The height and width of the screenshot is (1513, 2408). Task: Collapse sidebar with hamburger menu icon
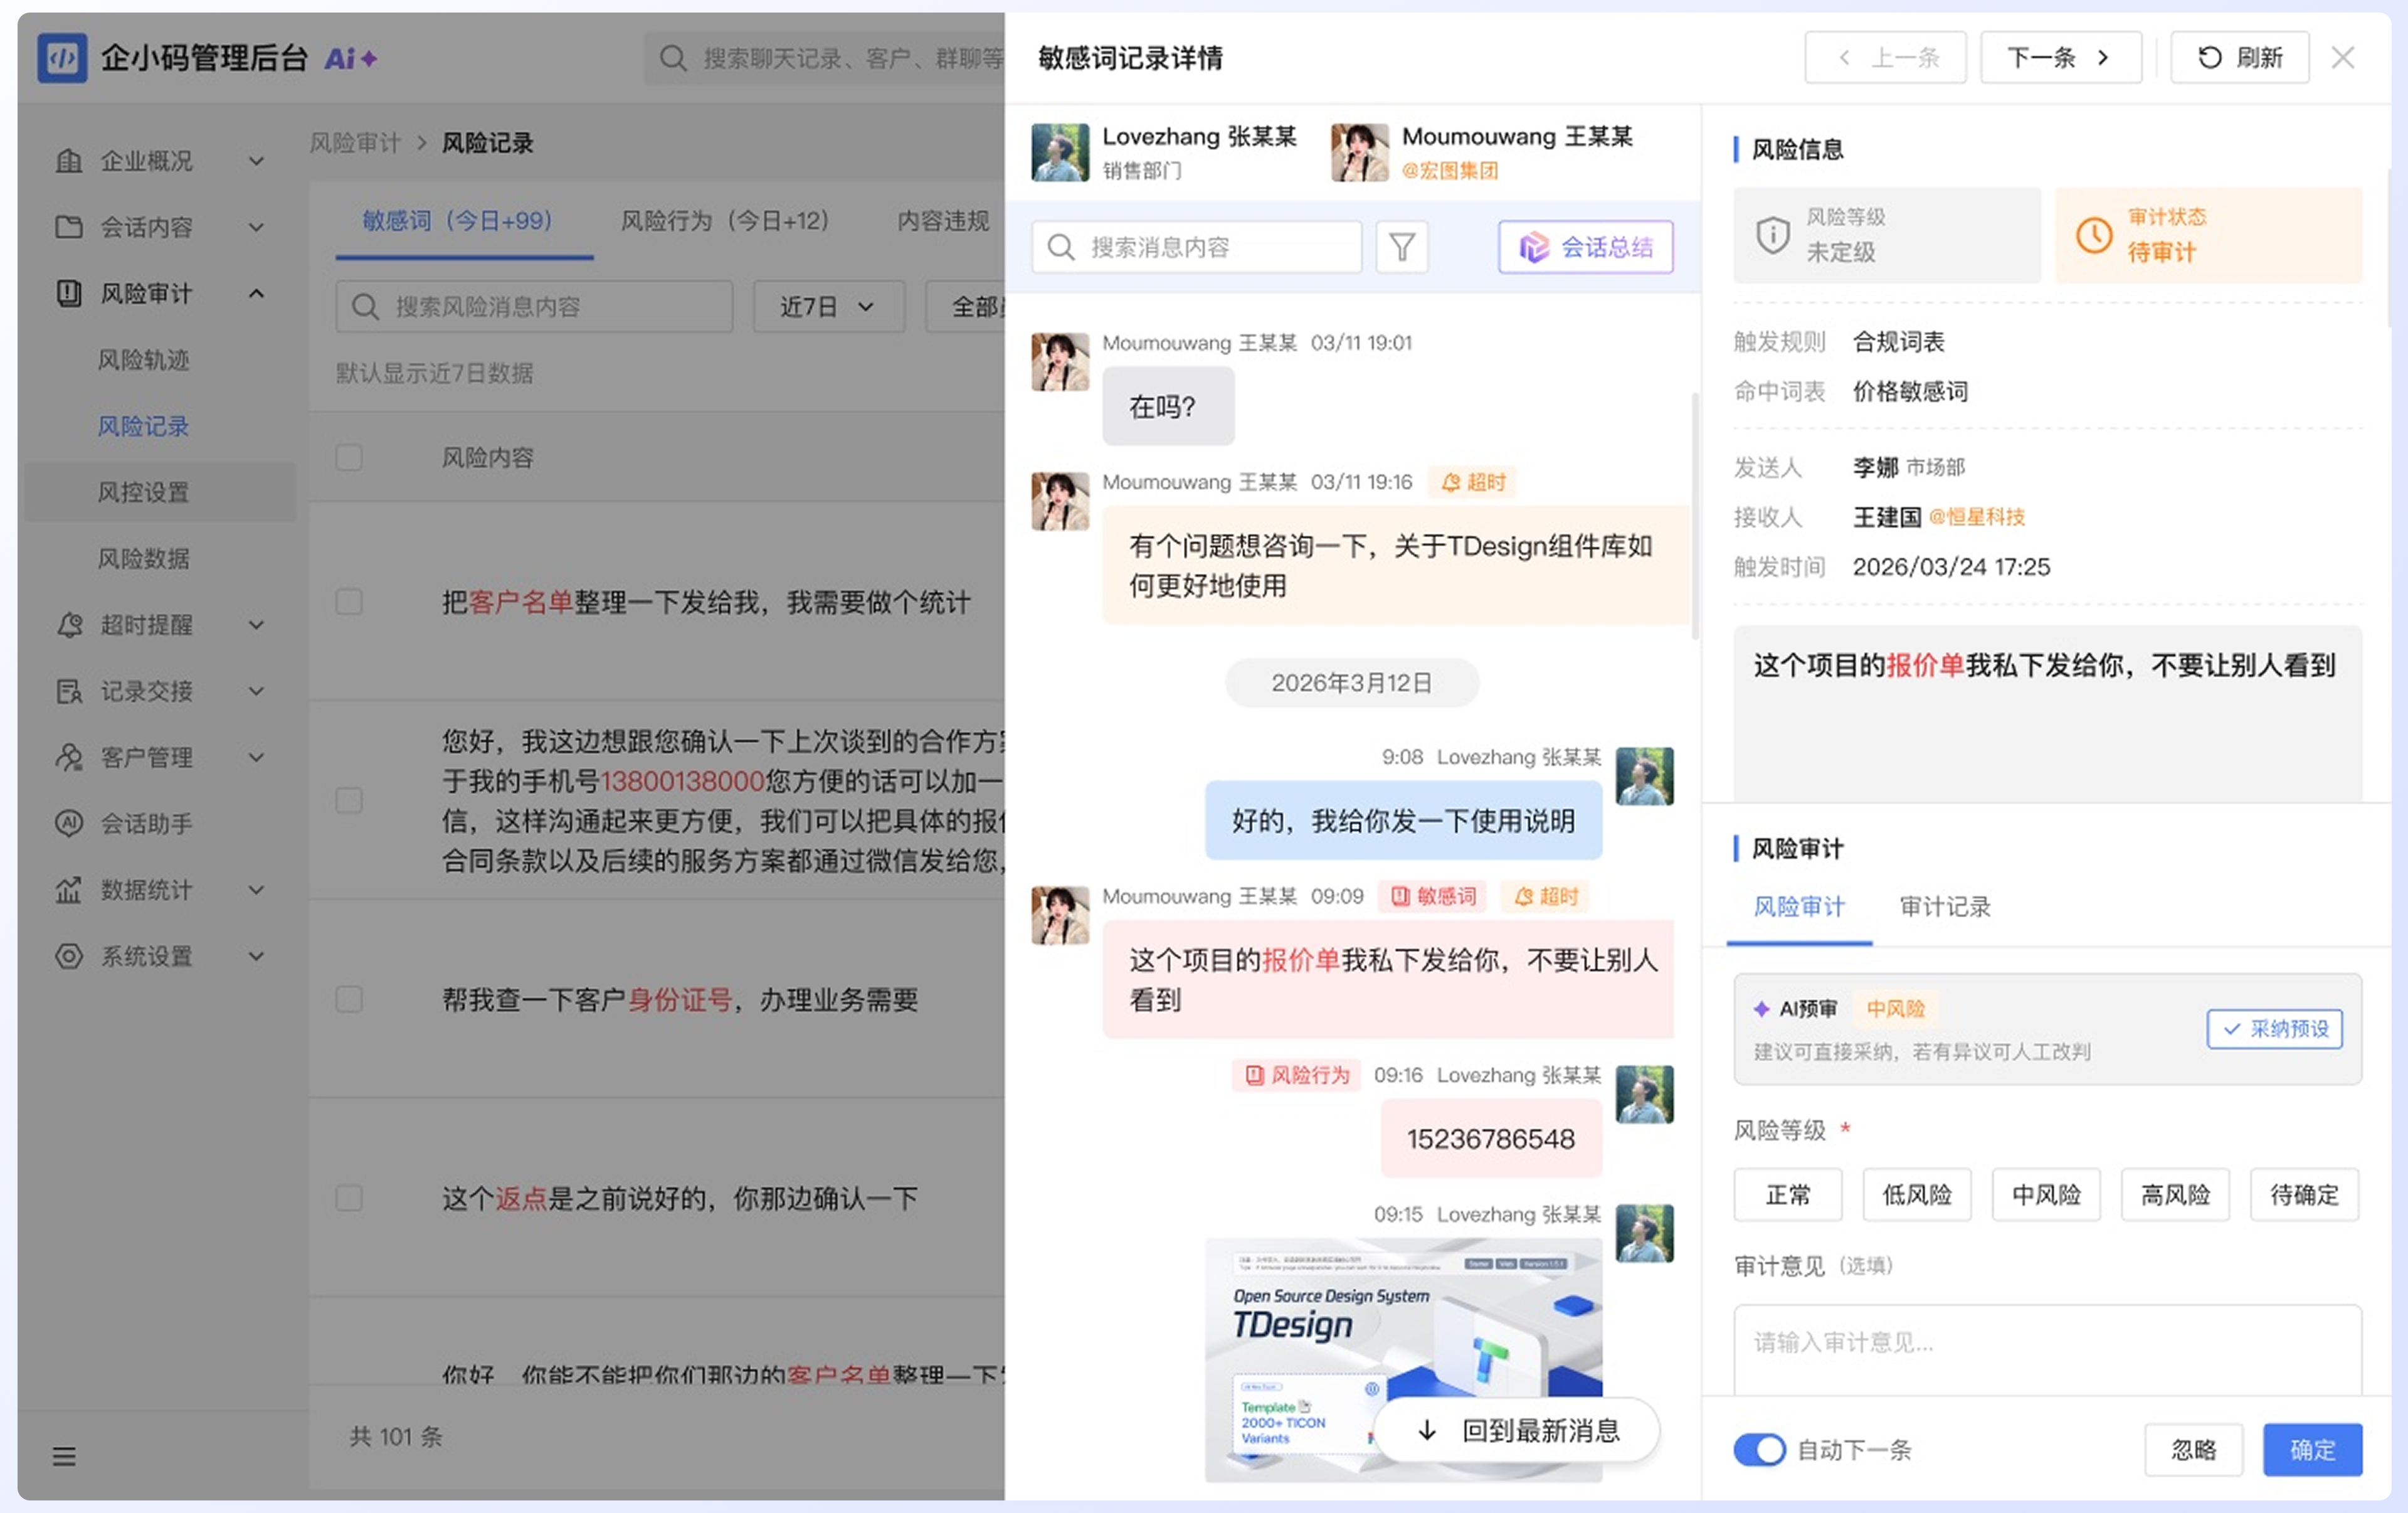[x=64, y=1456]
